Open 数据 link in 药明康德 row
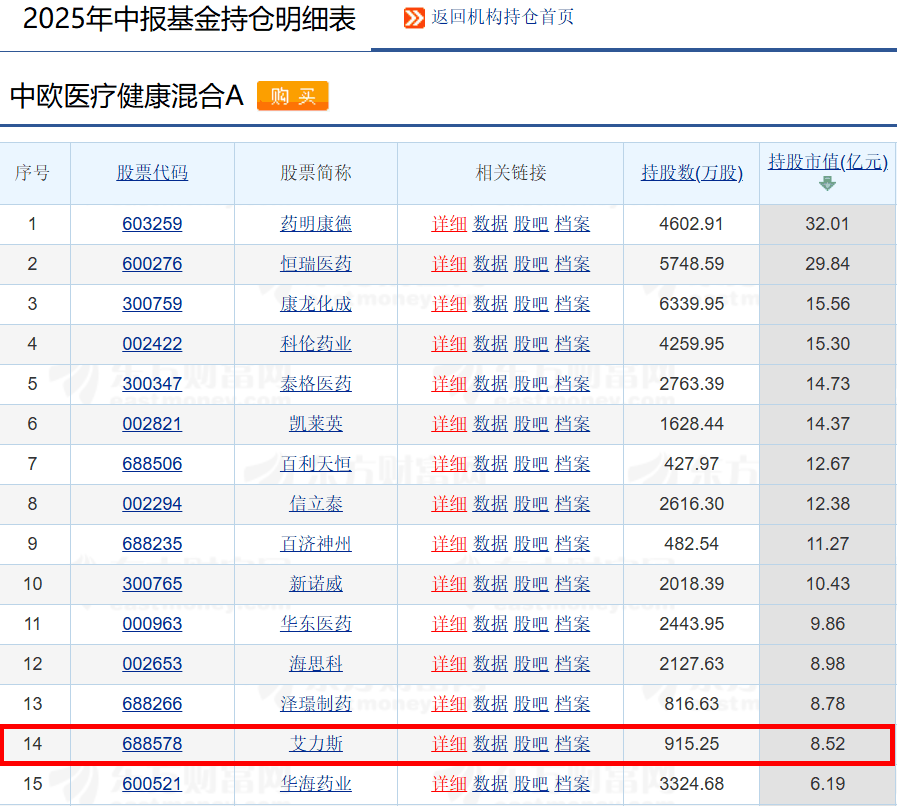 490,224
